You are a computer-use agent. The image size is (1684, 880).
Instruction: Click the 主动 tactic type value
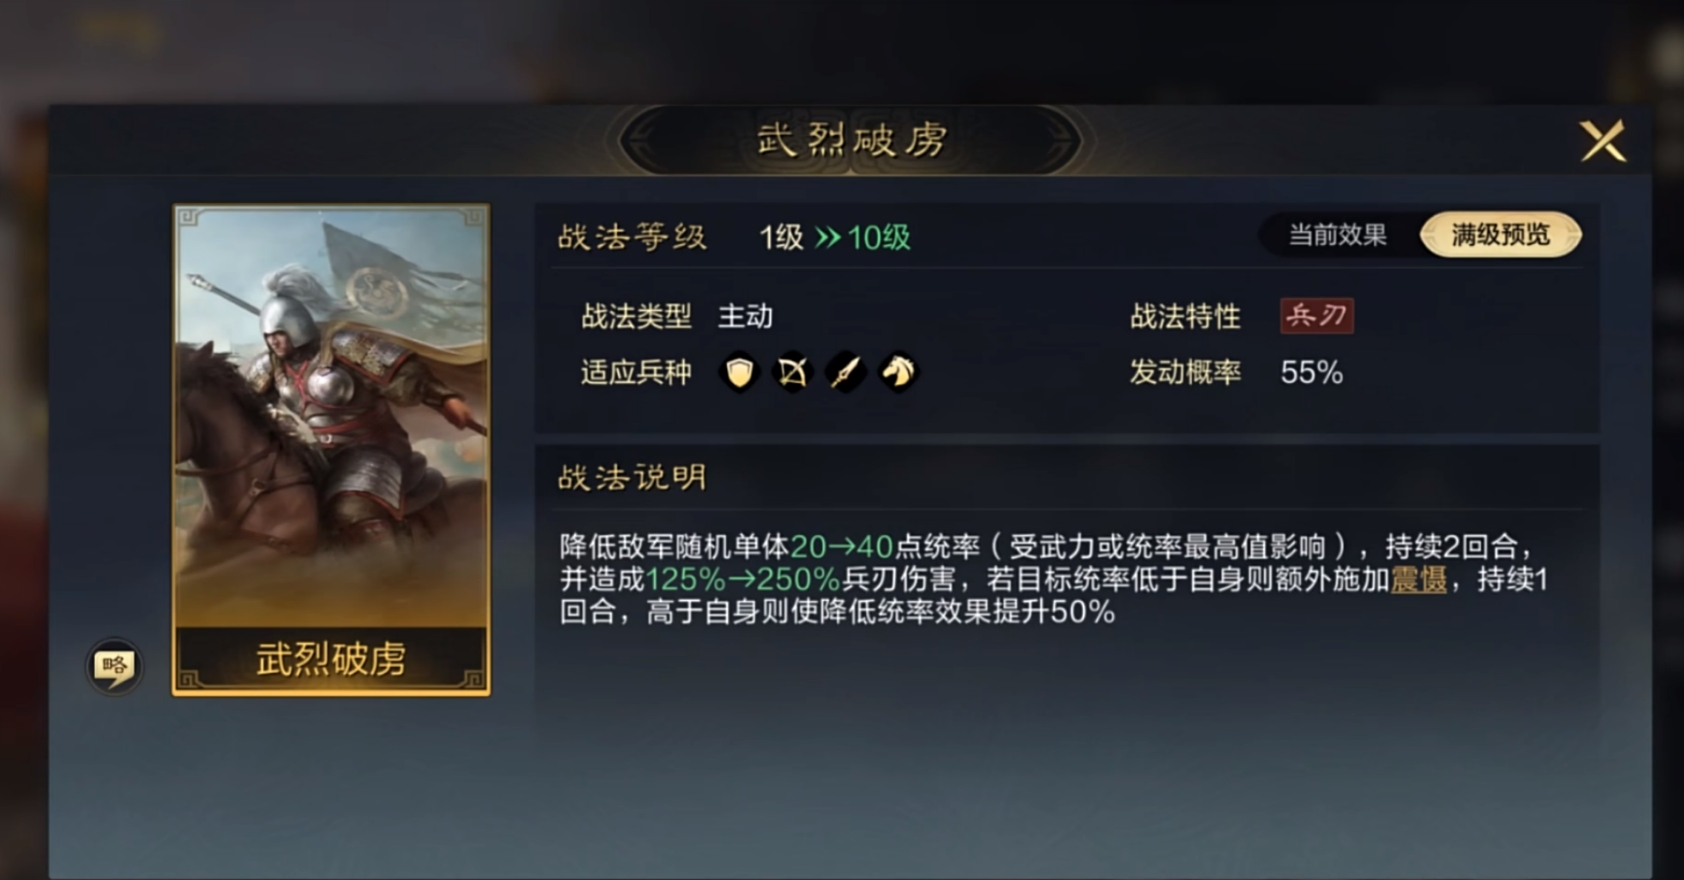click(745, 317)
